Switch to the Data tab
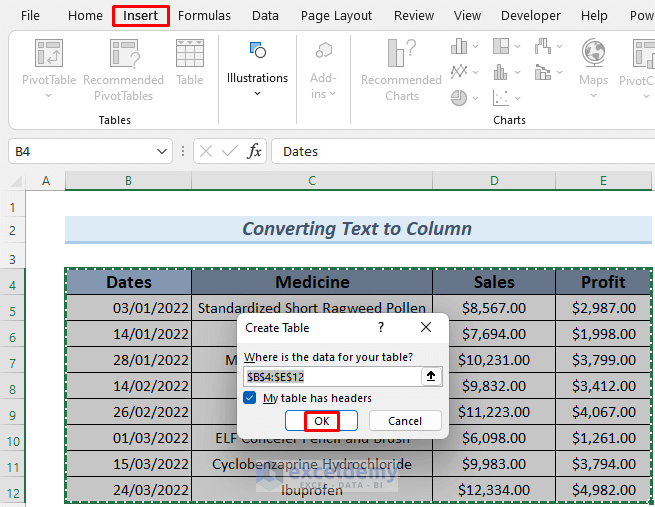The width and height of the screenshot is (655, 507). click(x=265, y=16)
